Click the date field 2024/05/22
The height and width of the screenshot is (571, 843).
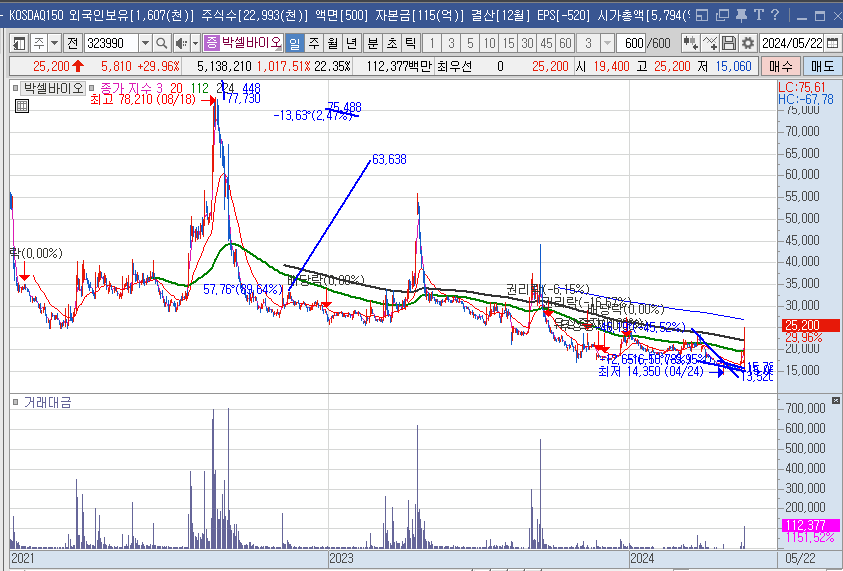point(791,42)
